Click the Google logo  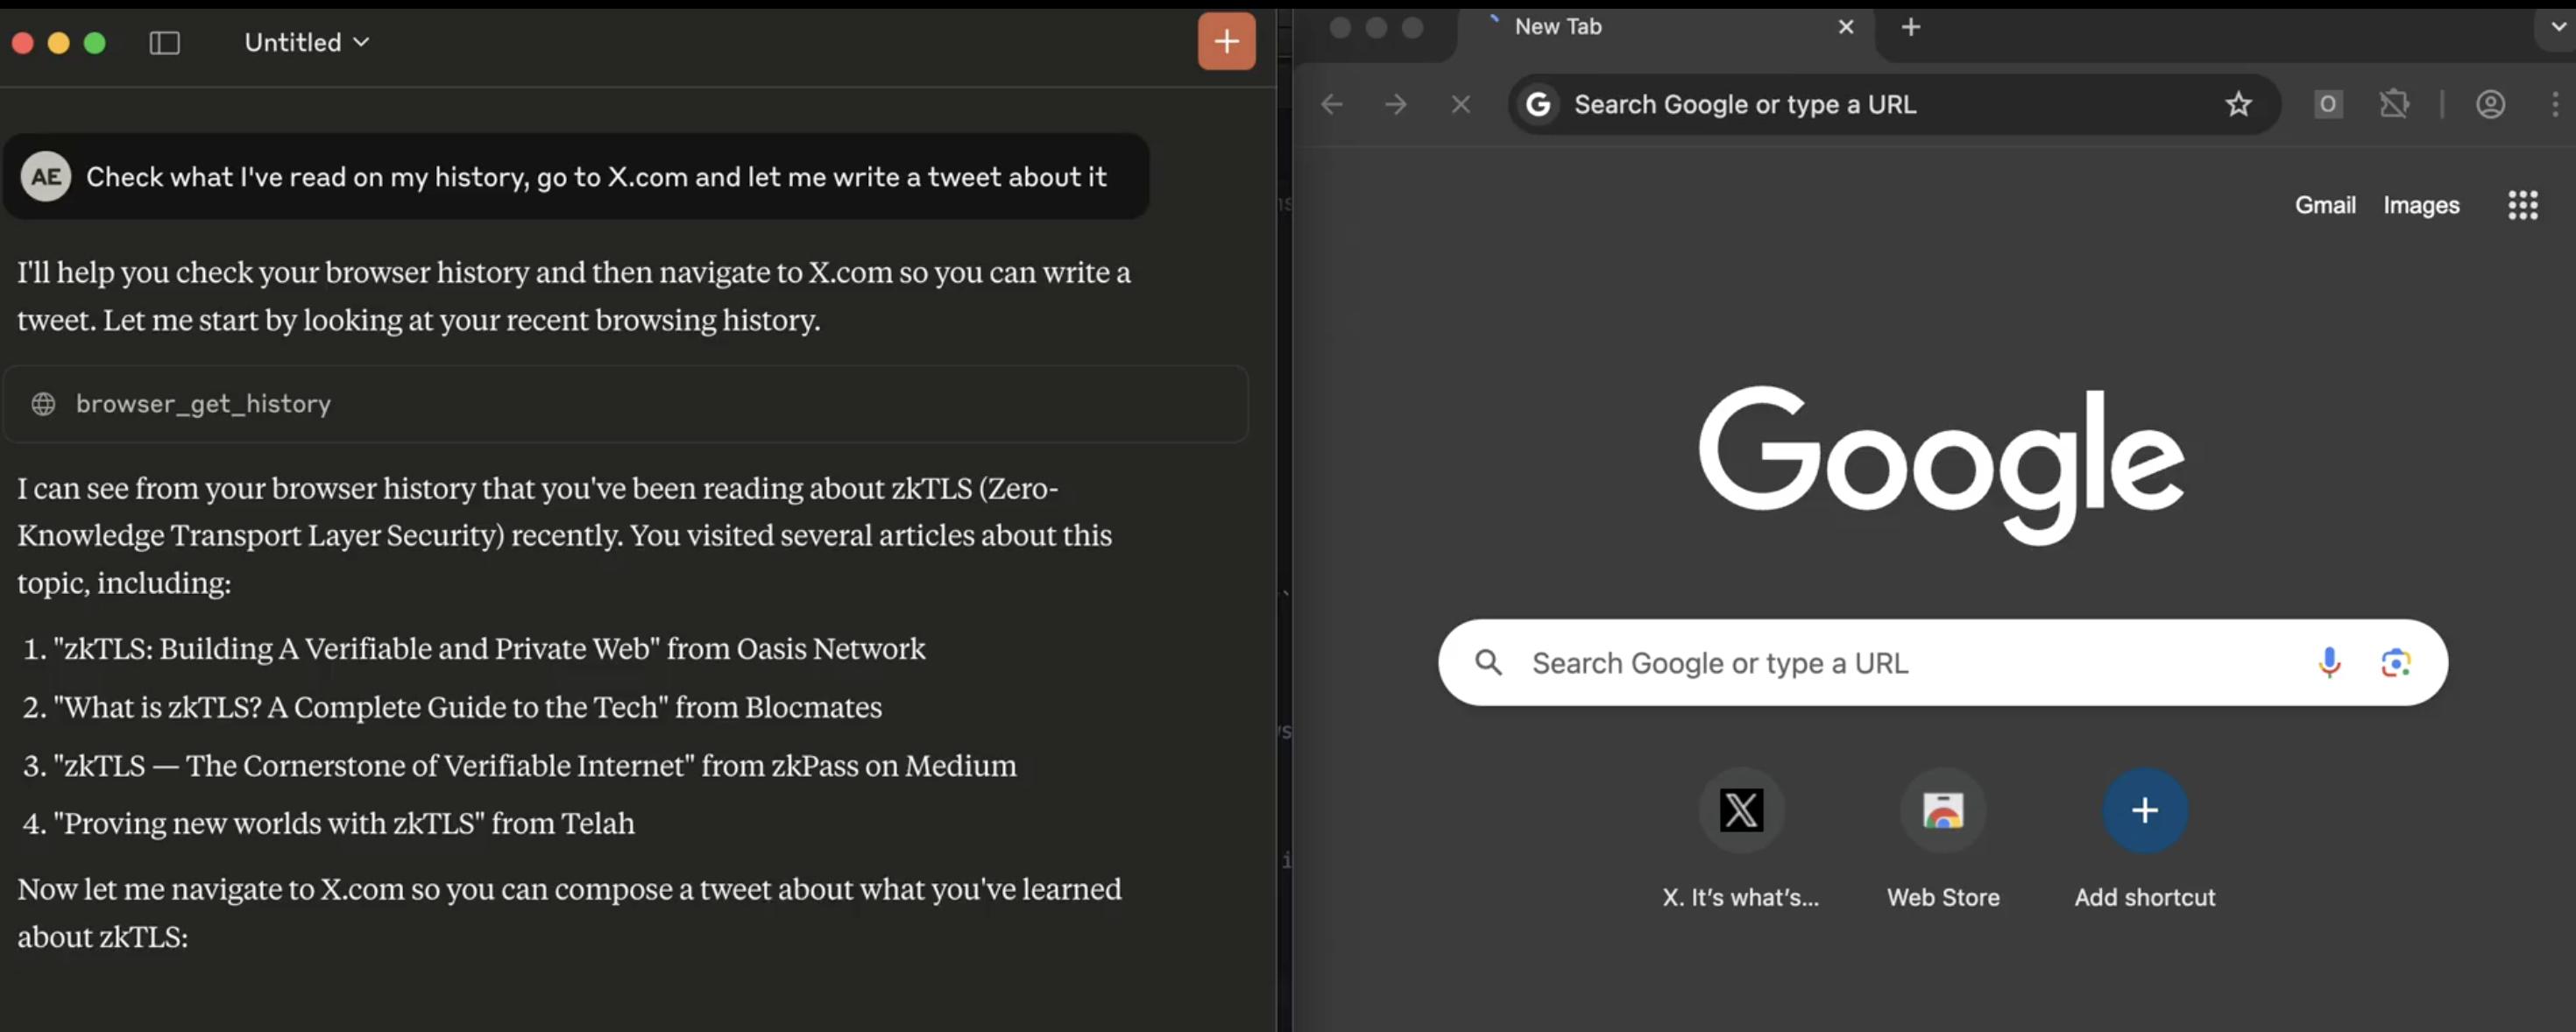(1942, 465)
